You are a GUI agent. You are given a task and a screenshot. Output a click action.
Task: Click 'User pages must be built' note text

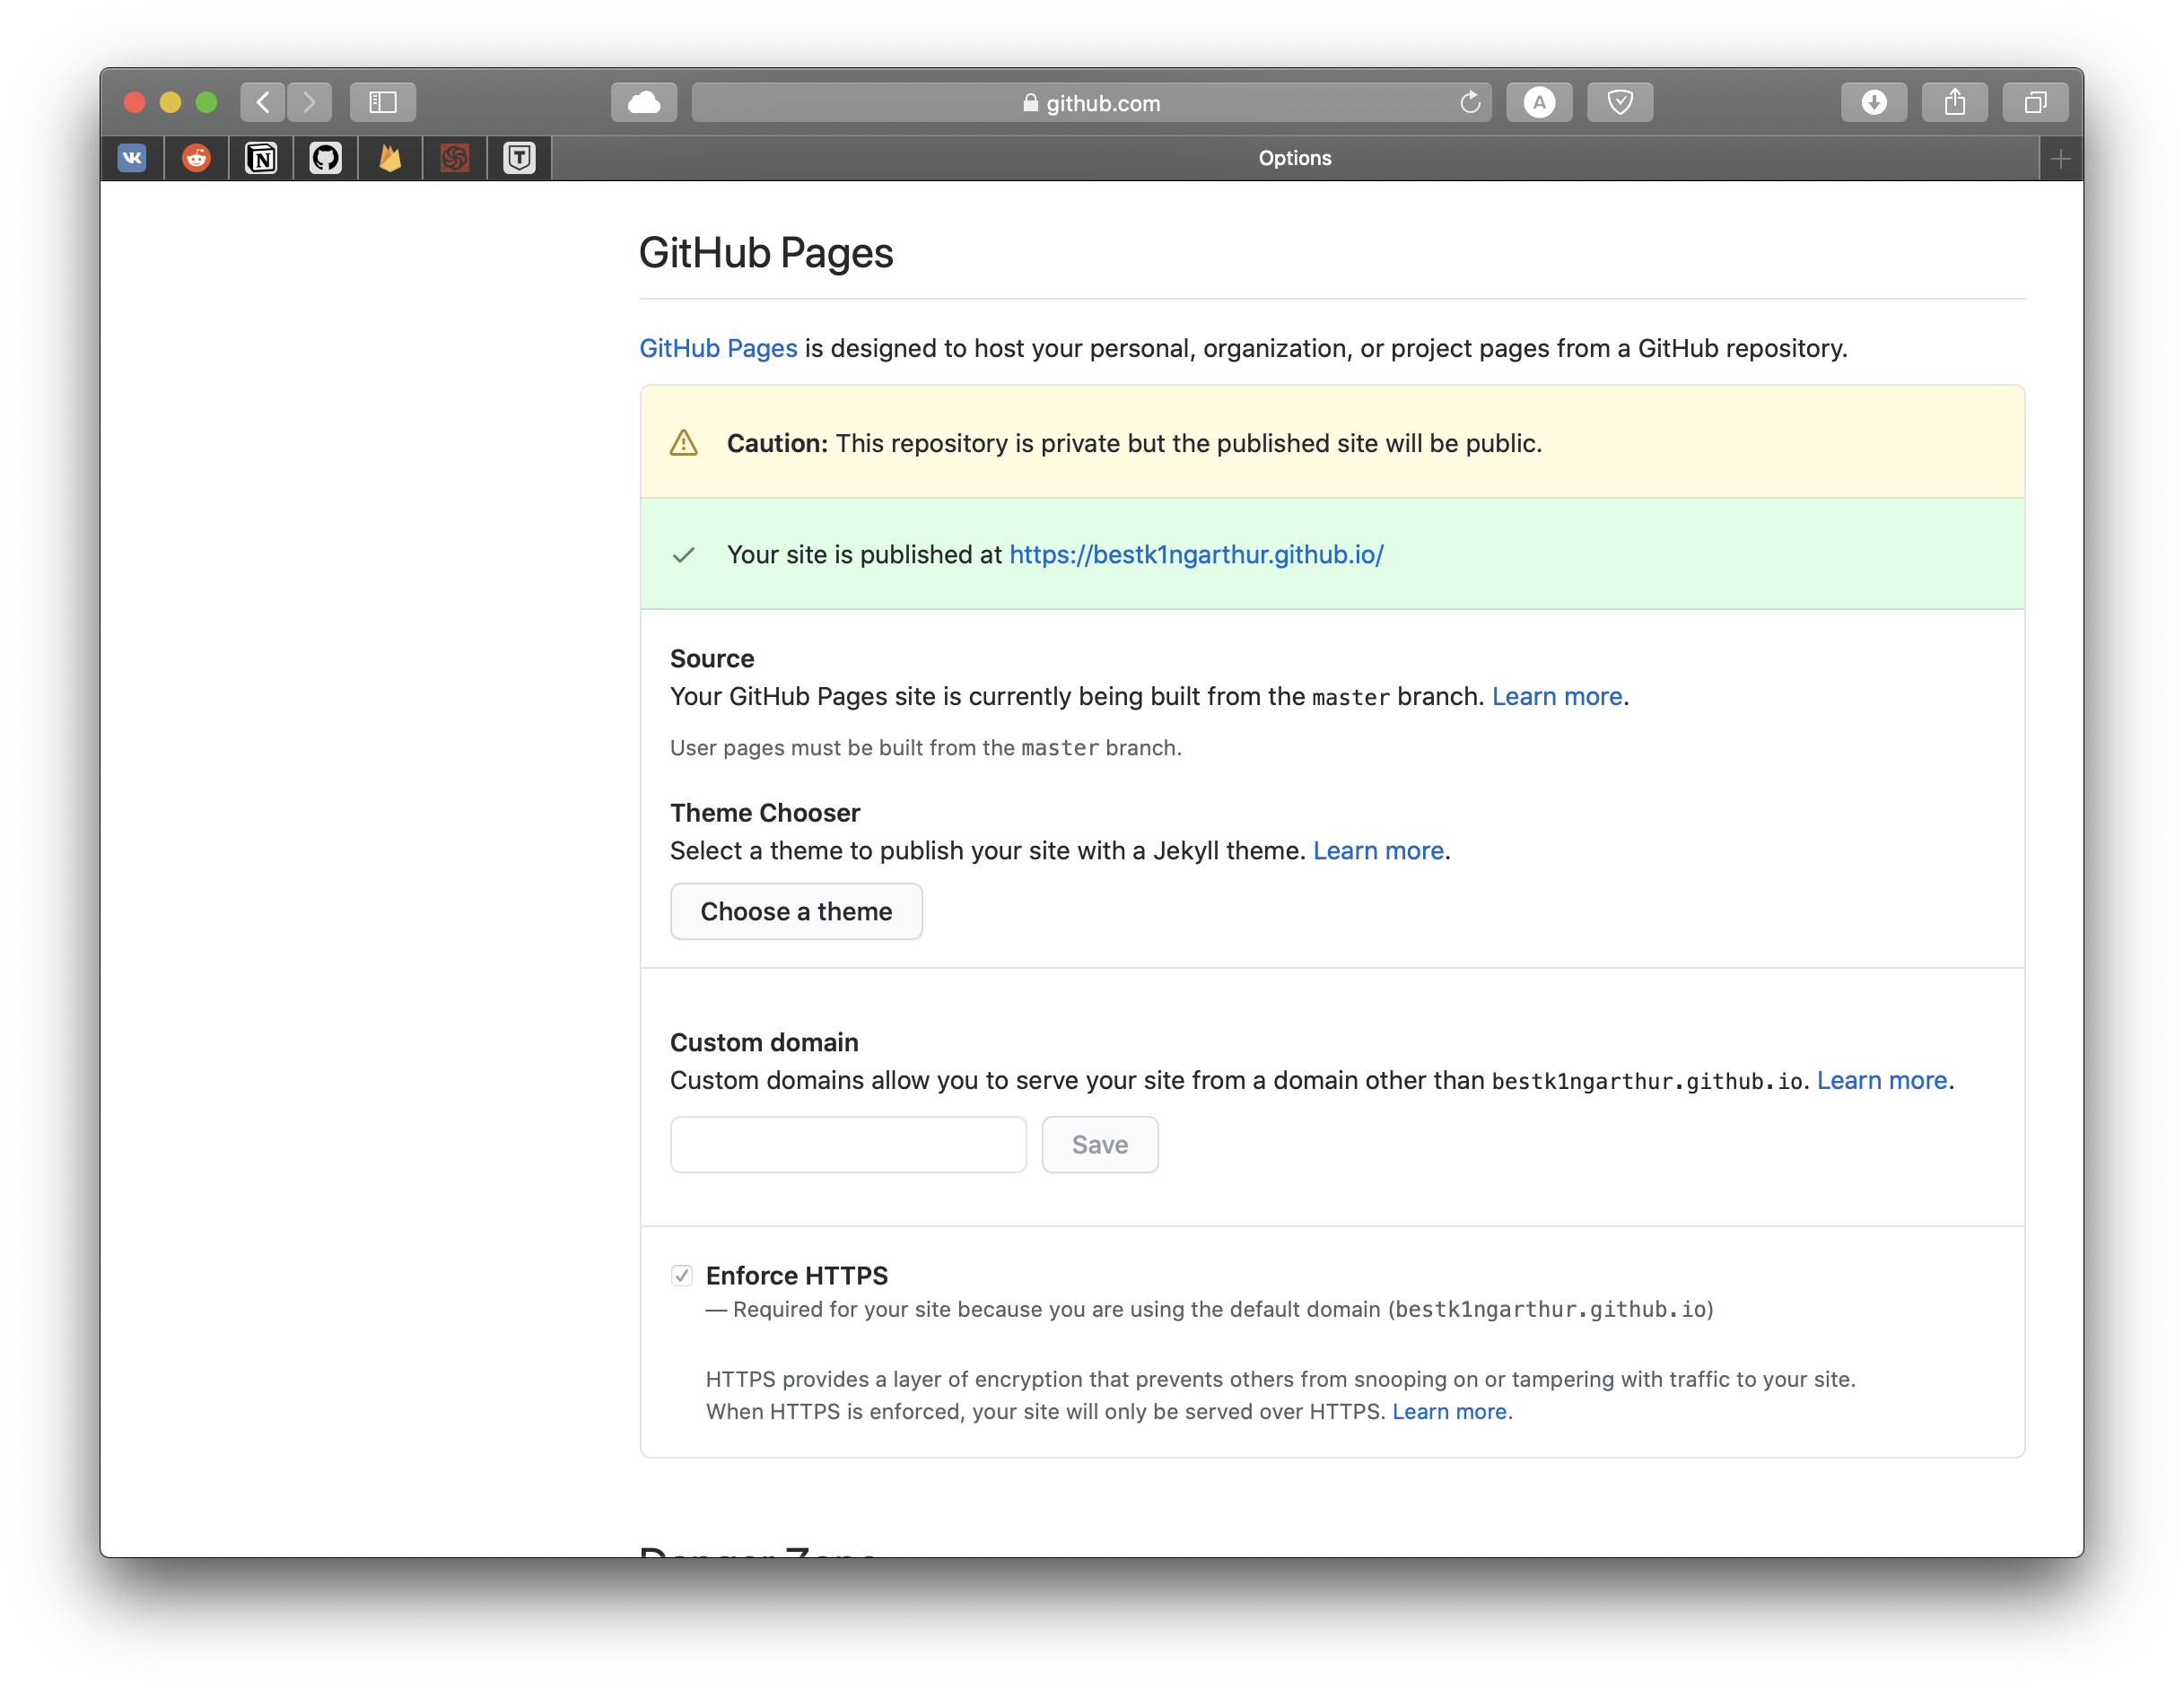coord(926,747)
